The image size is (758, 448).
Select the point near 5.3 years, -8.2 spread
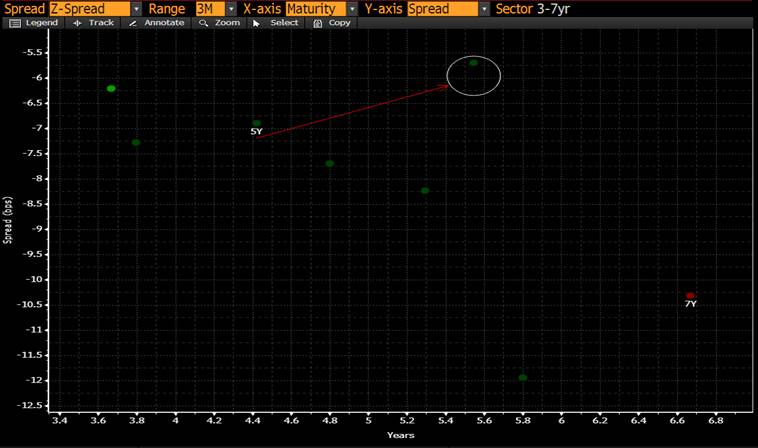(425, 190)
